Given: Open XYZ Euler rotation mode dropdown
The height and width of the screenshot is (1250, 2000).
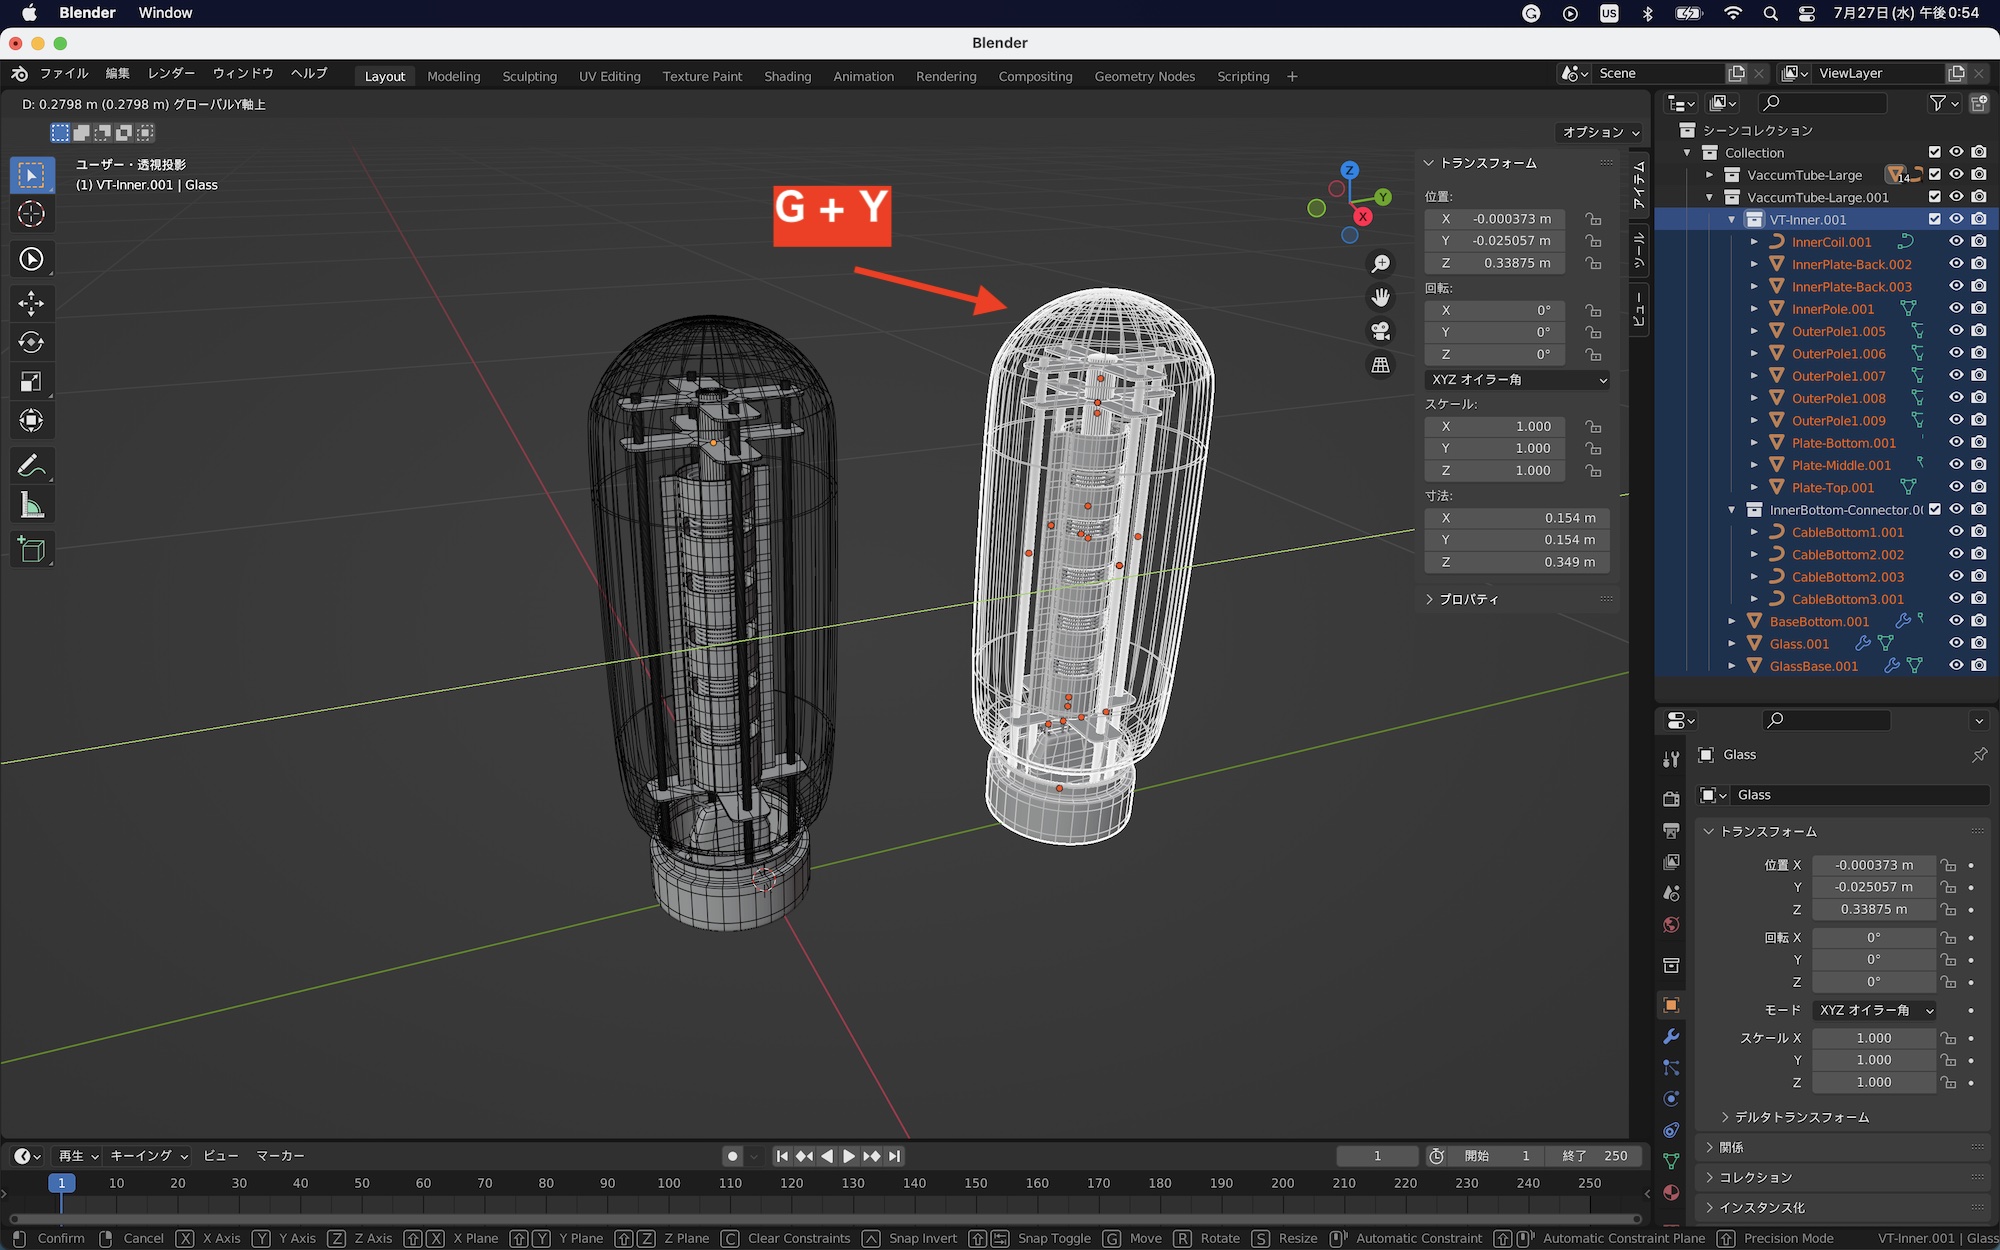Looking at the screenshot, I should (1518, 380).
